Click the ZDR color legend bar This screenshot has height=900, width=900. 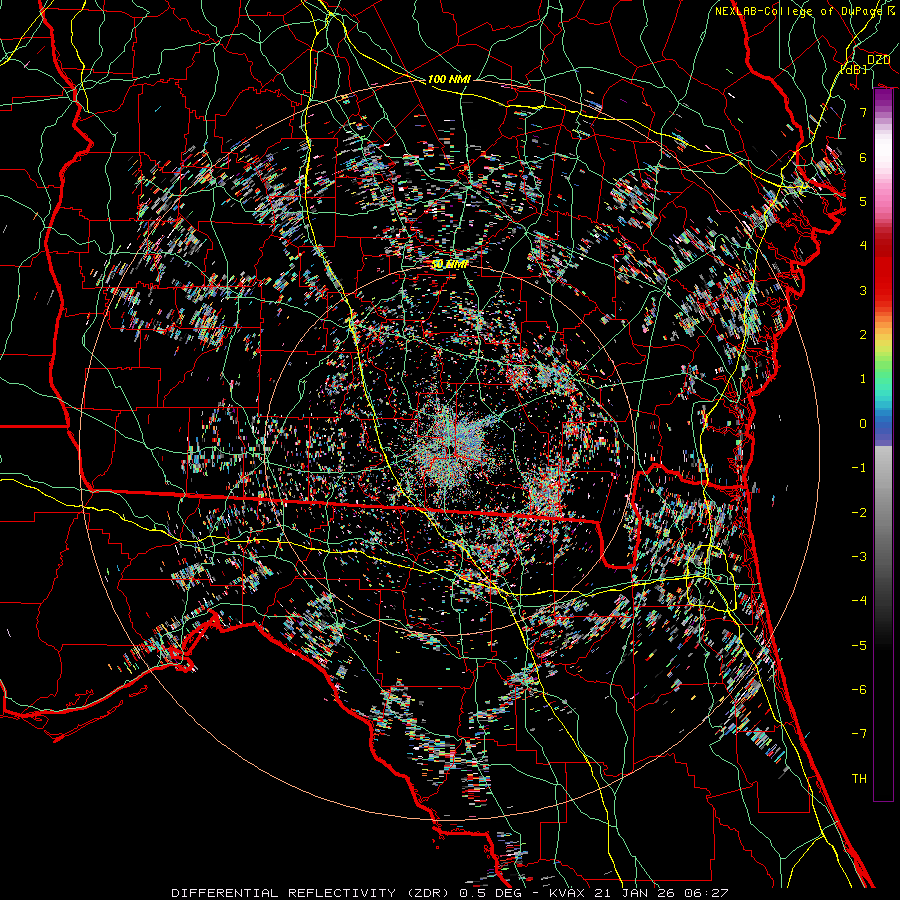883,445
